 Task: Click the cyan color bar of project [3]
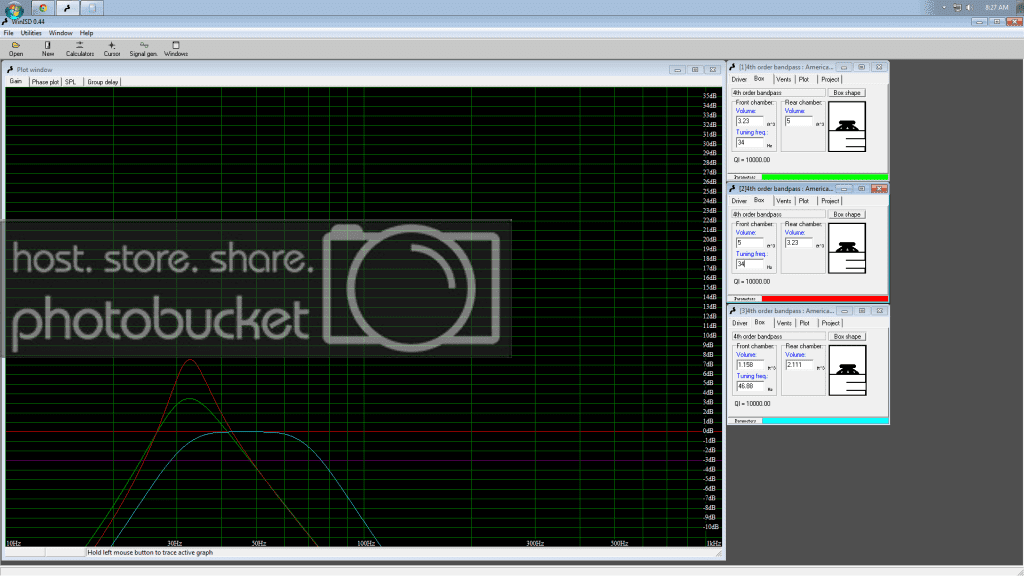(825, 421)
